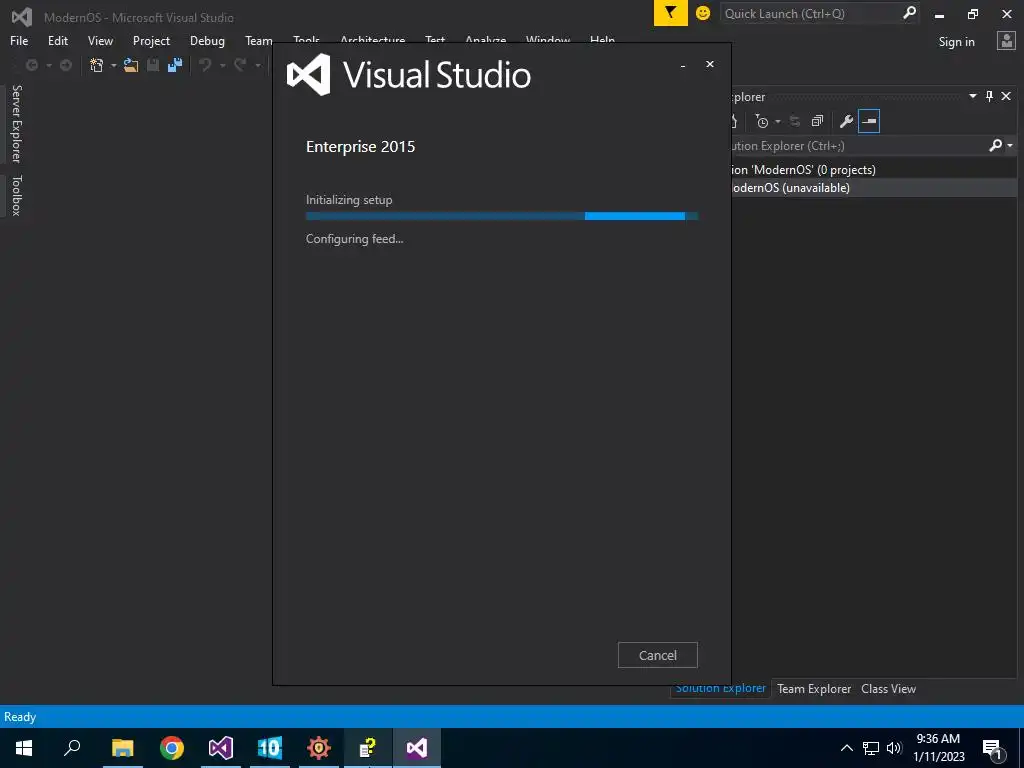Viewport: 1024px width, 768px height.
Task: Click the Ready status bar text
Action: 20,716
